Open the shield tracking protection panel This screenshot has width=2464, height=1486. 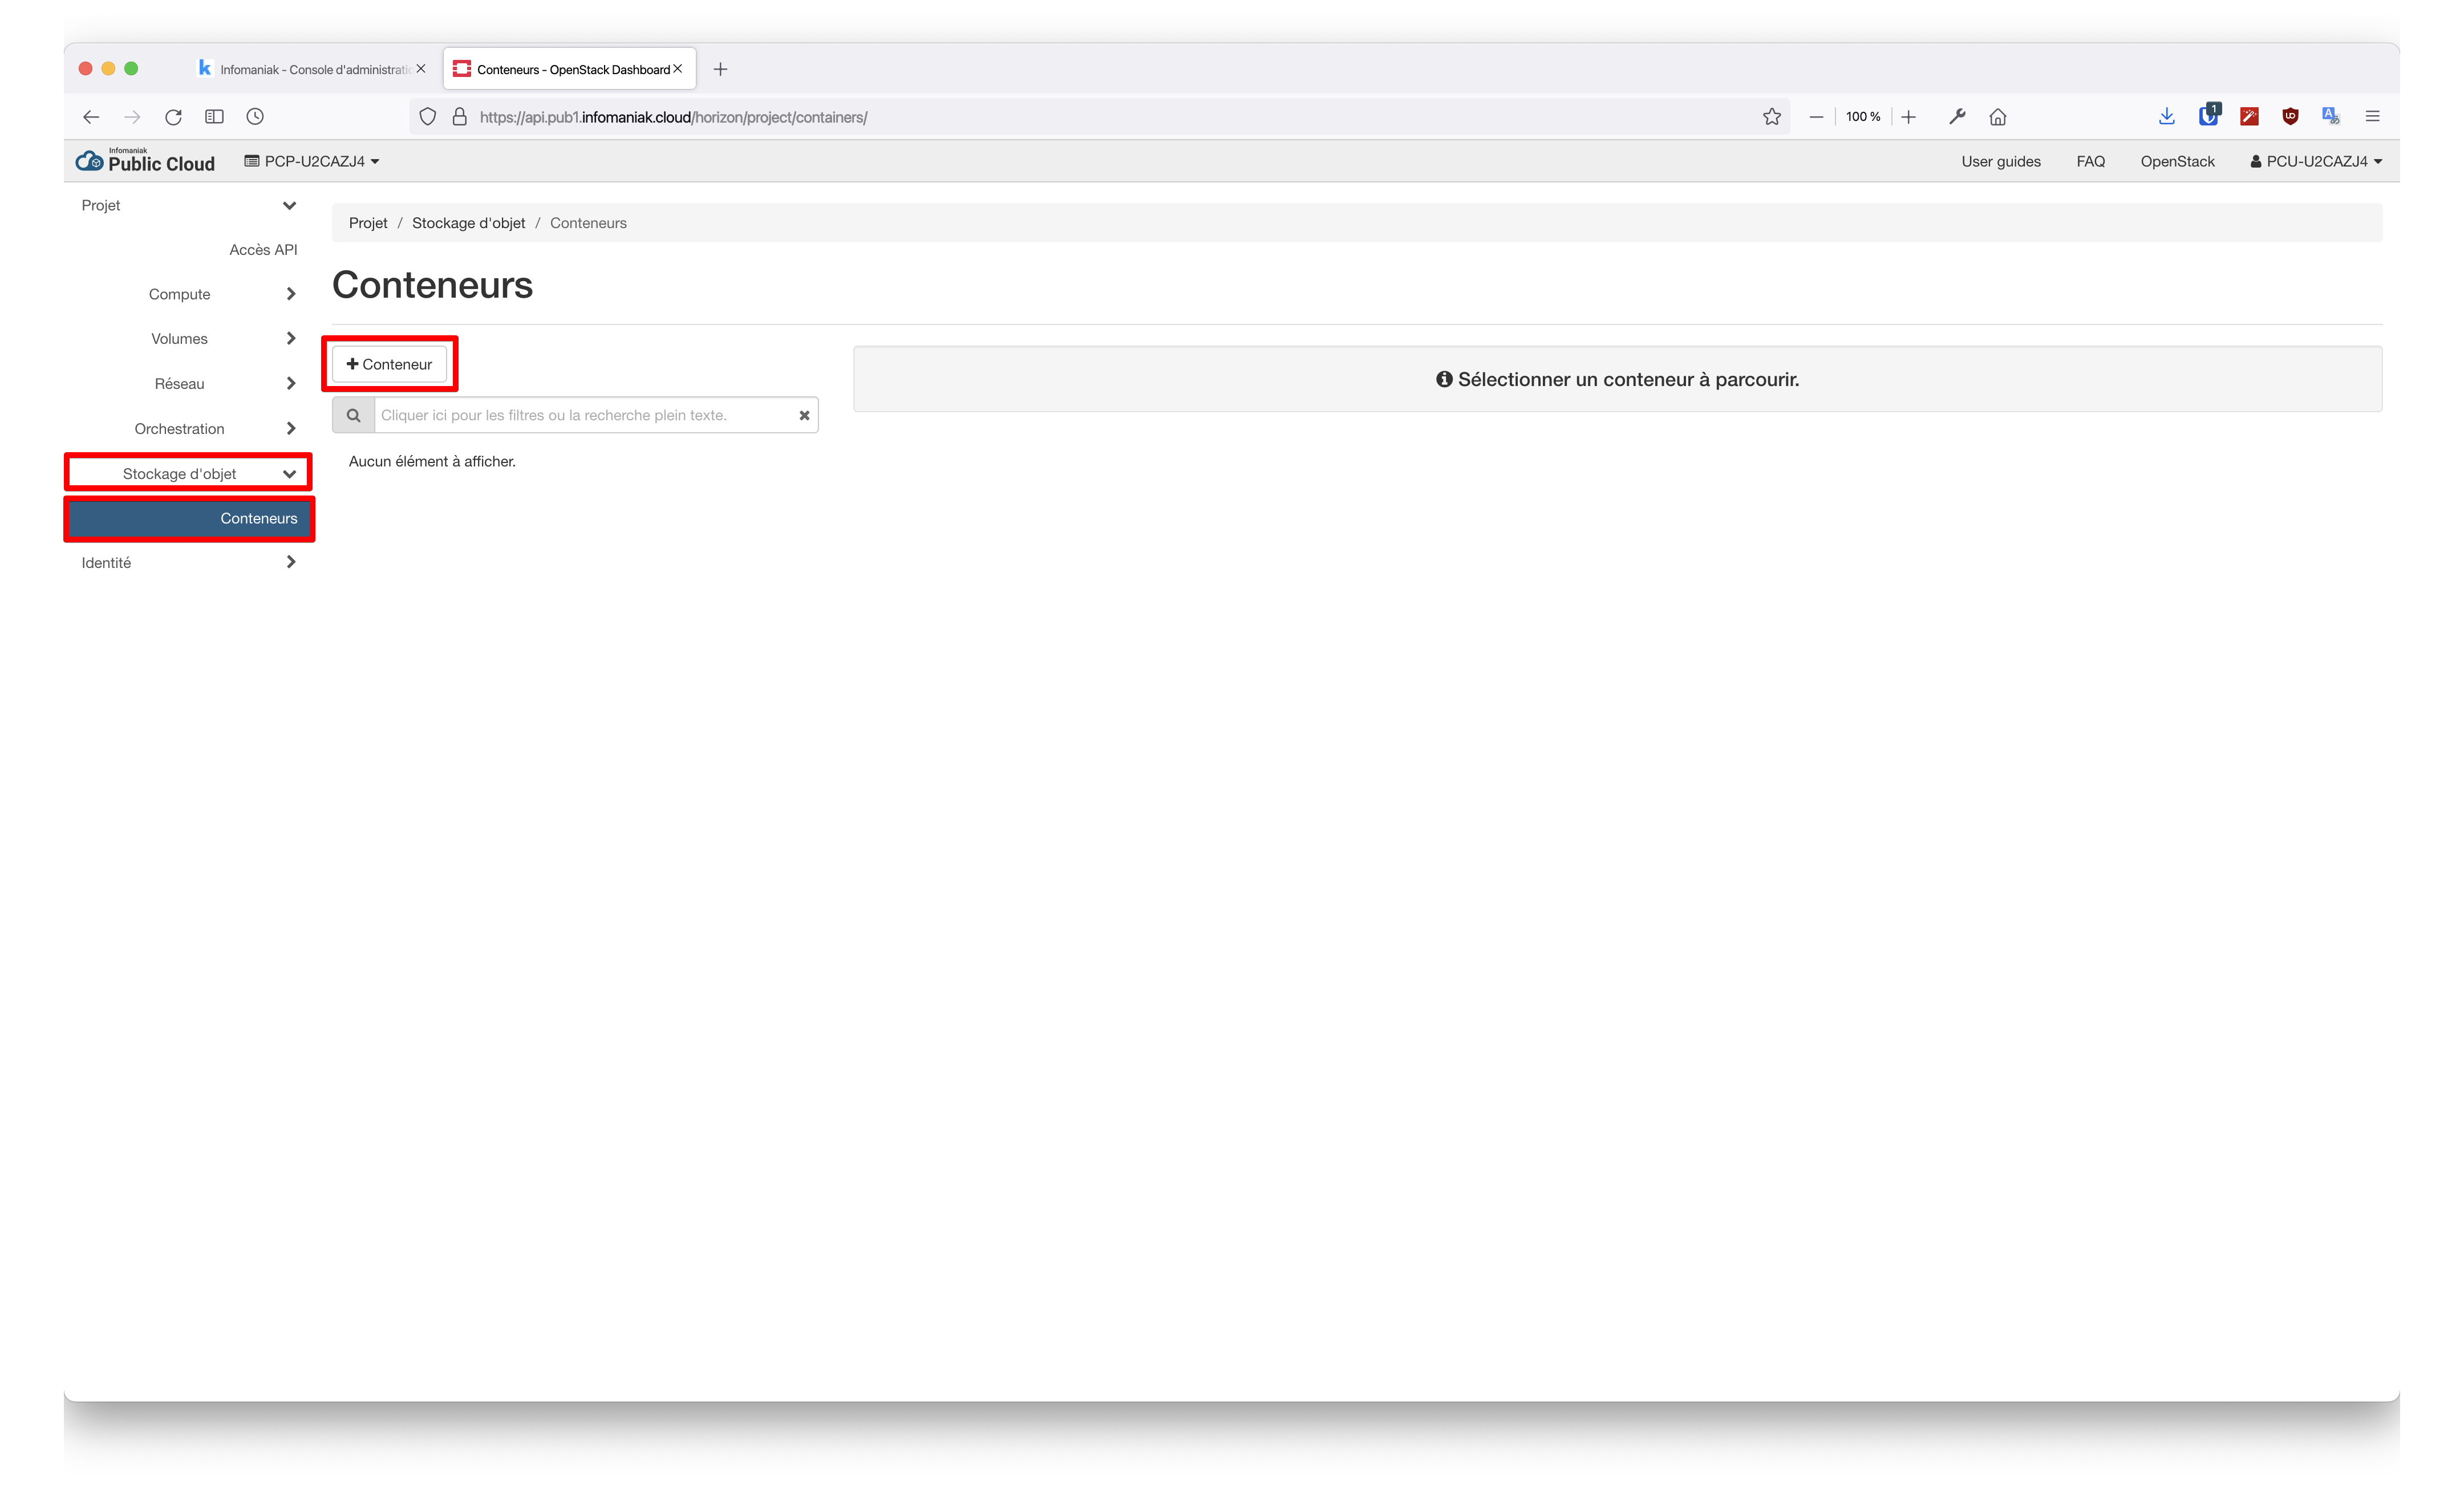428,116
